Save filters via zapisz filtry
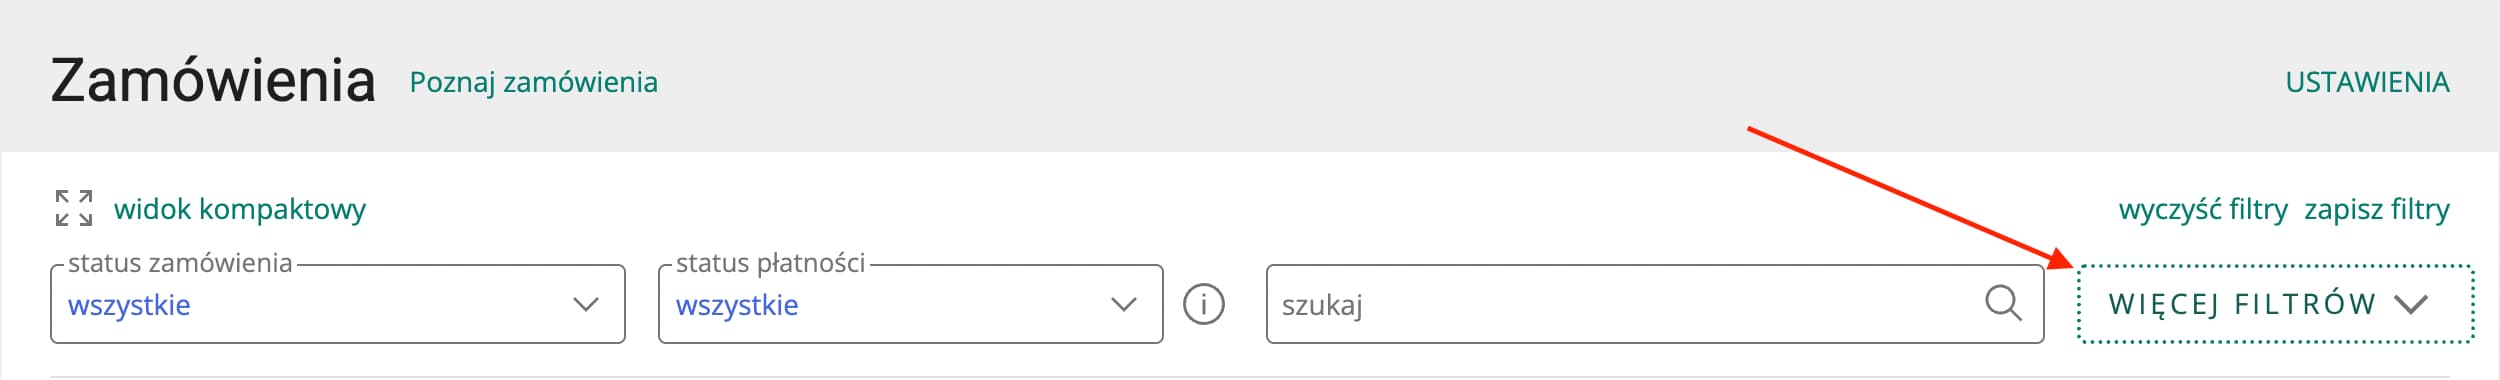This screenshot has width=2500, height=380. 2377,209
